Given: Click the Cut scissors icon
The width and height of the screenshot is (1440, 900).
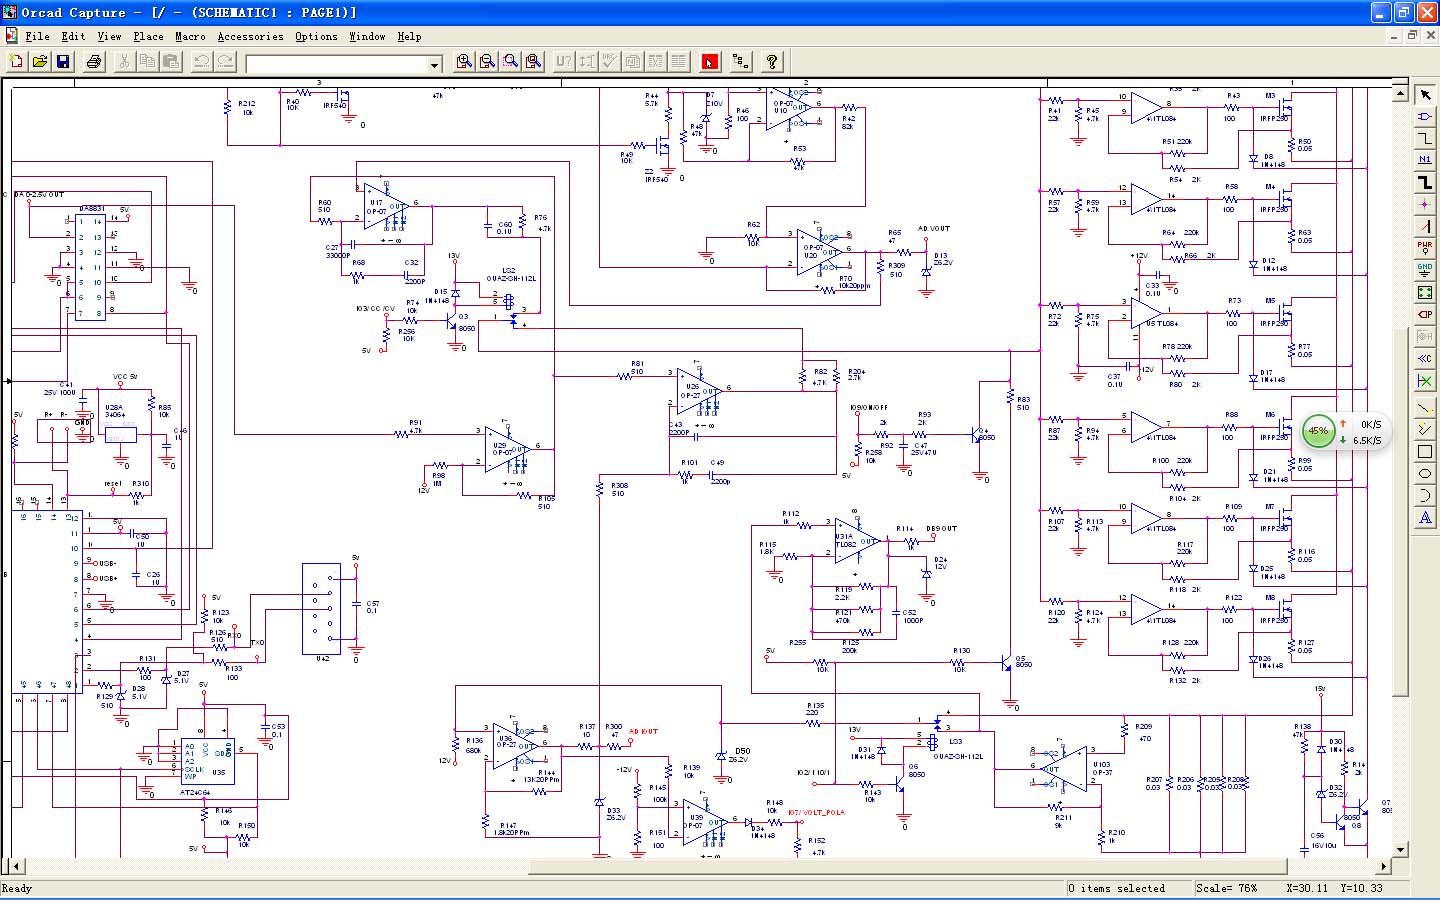Looking at the screenshot, I should click(x=124, y=62).
